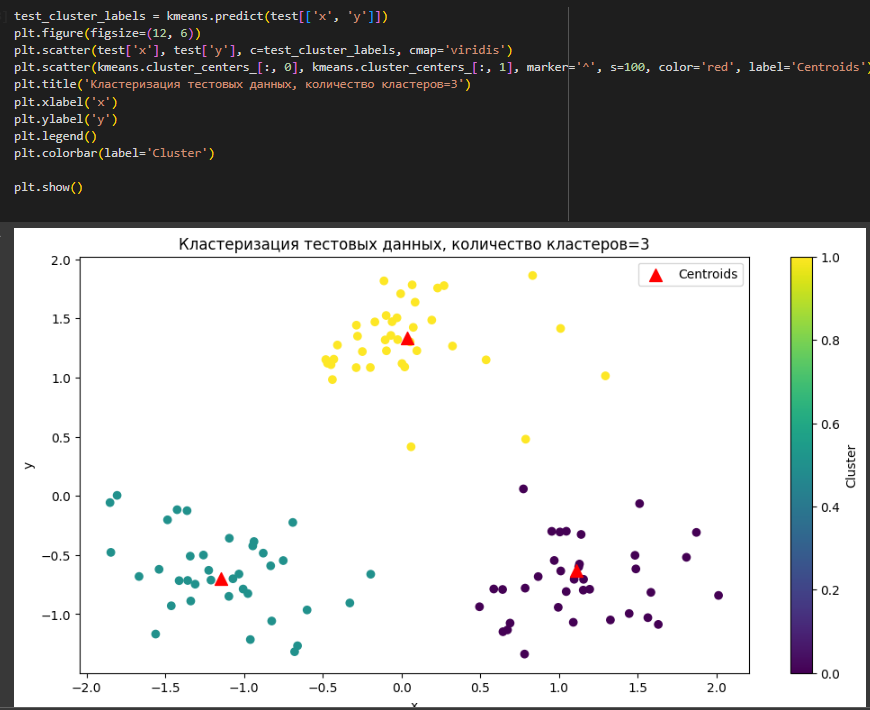Click the y-axis tick label 2.0

pos(61,260)
